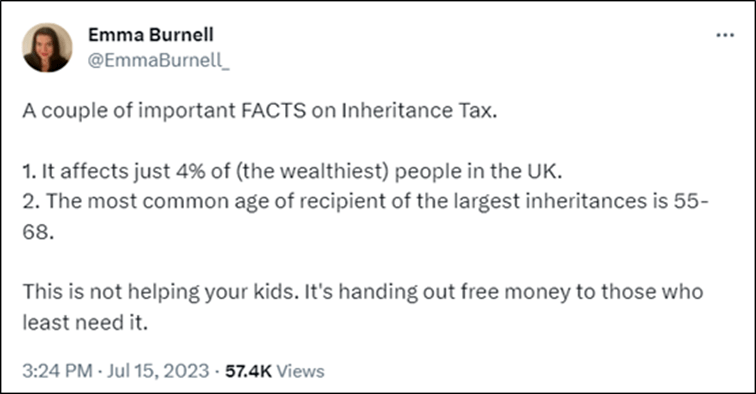Click the sentence 'This is not helping your kids'
The width and height of the screenshot is (756, 394).
pos(161,292)
